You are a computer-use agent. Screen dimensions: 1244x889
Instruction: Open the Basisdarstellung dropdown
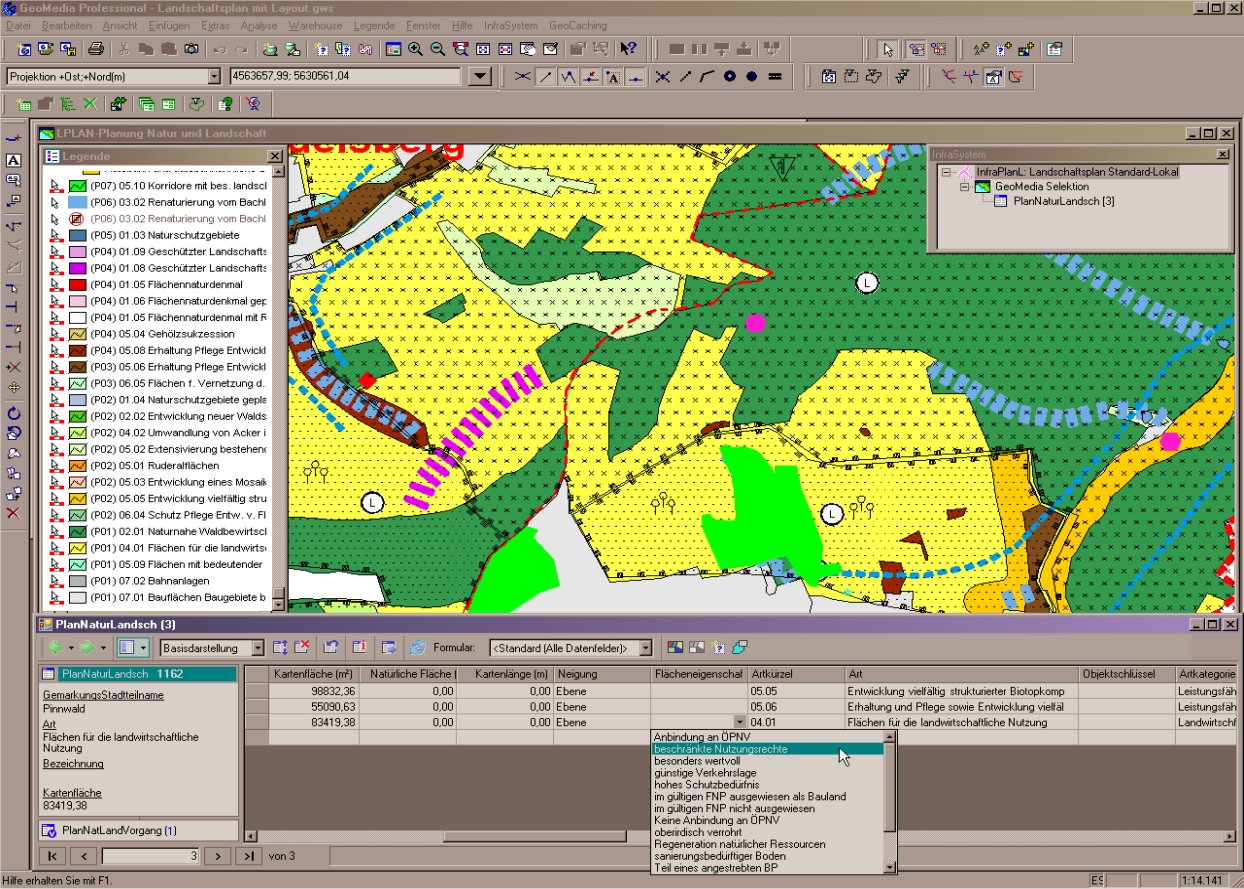pos(258,648)
